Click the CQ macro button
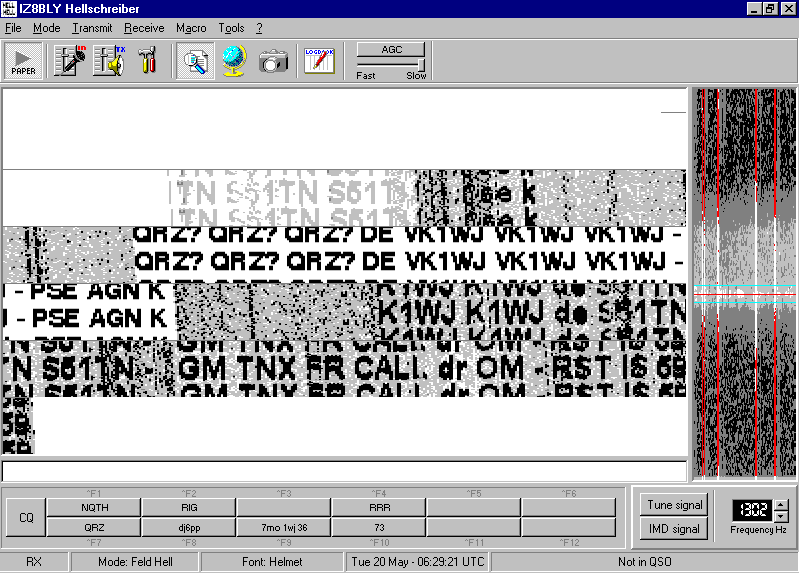799x573 pixels. tap(26, 517)
